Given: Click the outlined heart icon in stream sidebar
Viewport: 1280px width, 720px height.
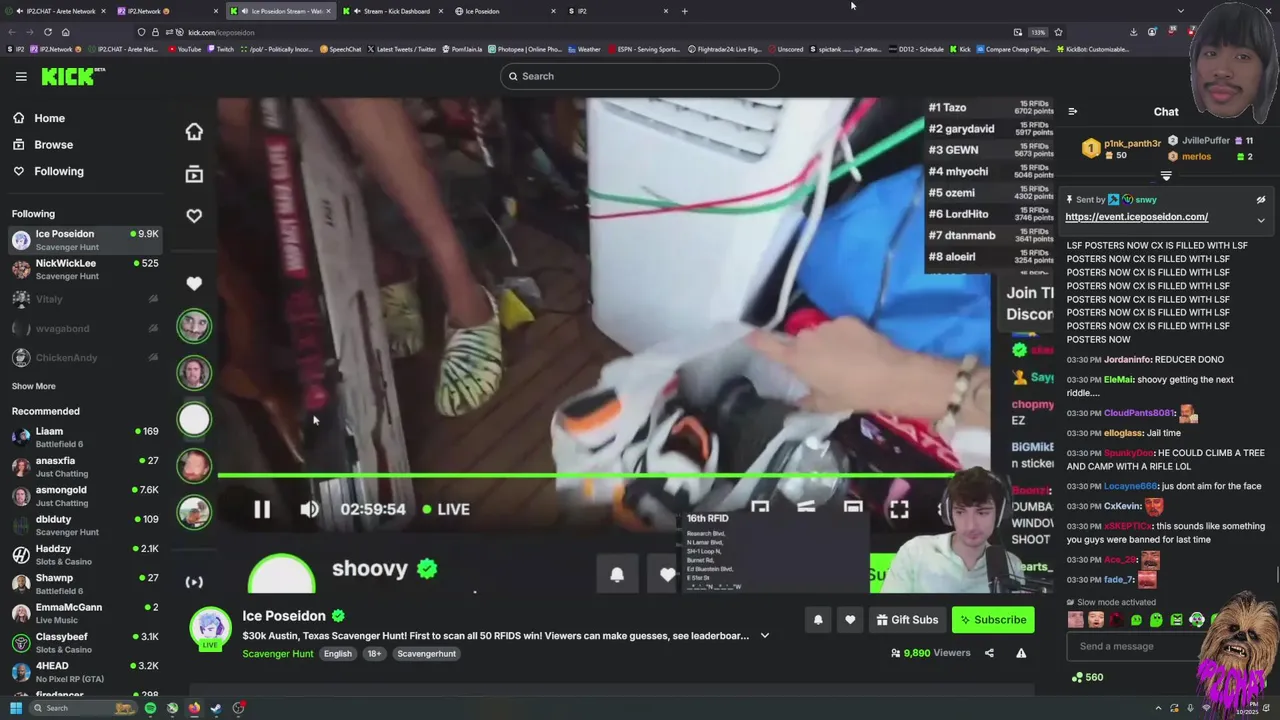Looking at the screenshot, I should pyautogui.click(x=194, y=216).
